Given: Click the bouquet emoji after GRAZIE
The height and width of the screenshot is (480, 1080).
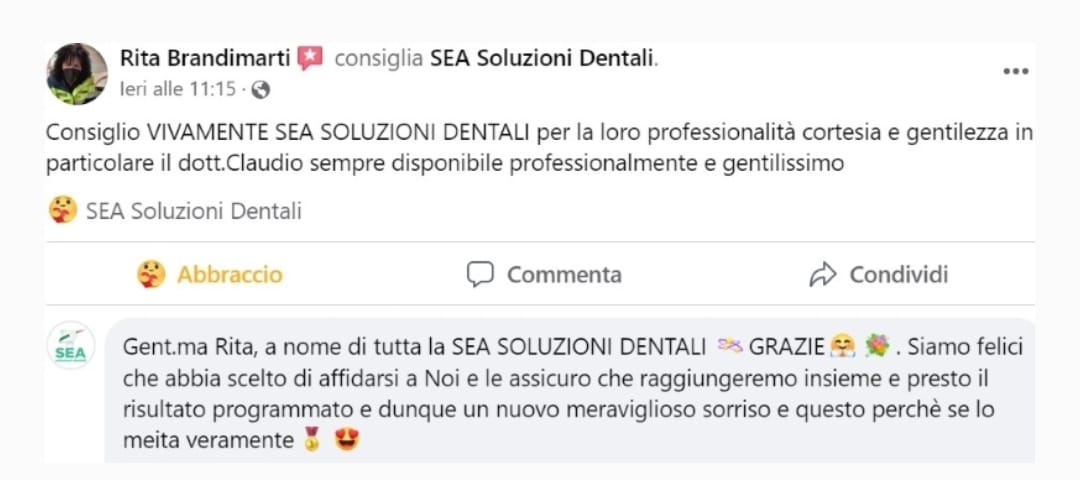Looking at the screenshot, I should point(877,346).
